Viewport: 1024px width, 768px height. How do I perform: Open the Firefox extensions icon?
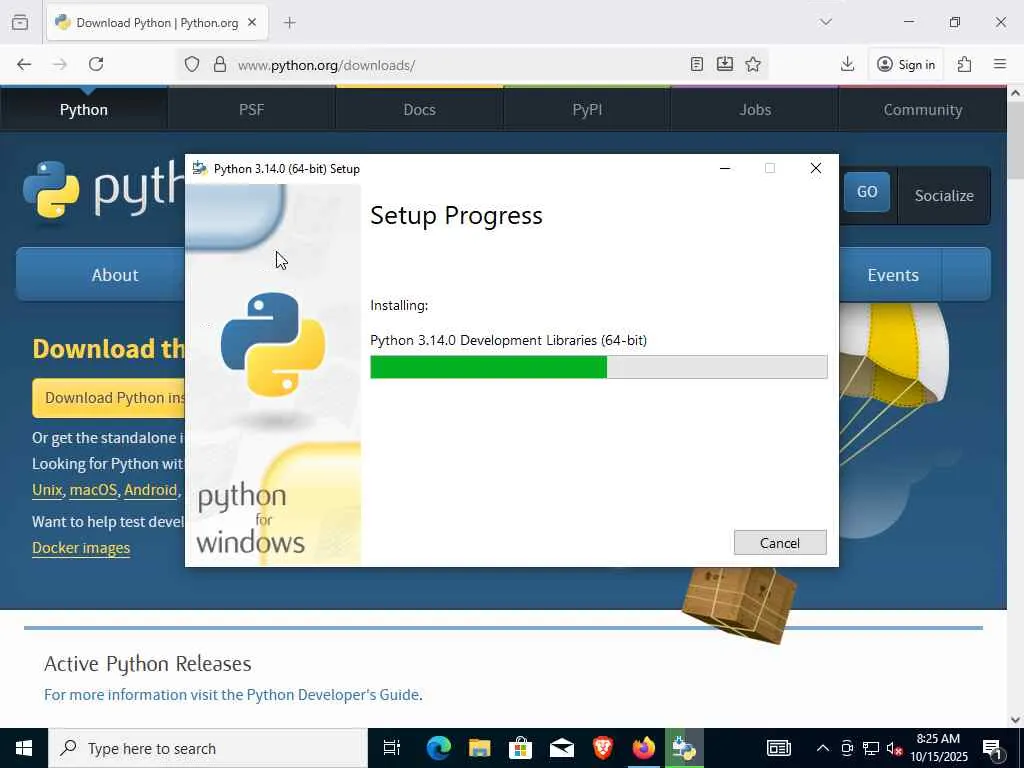point(965,64)
